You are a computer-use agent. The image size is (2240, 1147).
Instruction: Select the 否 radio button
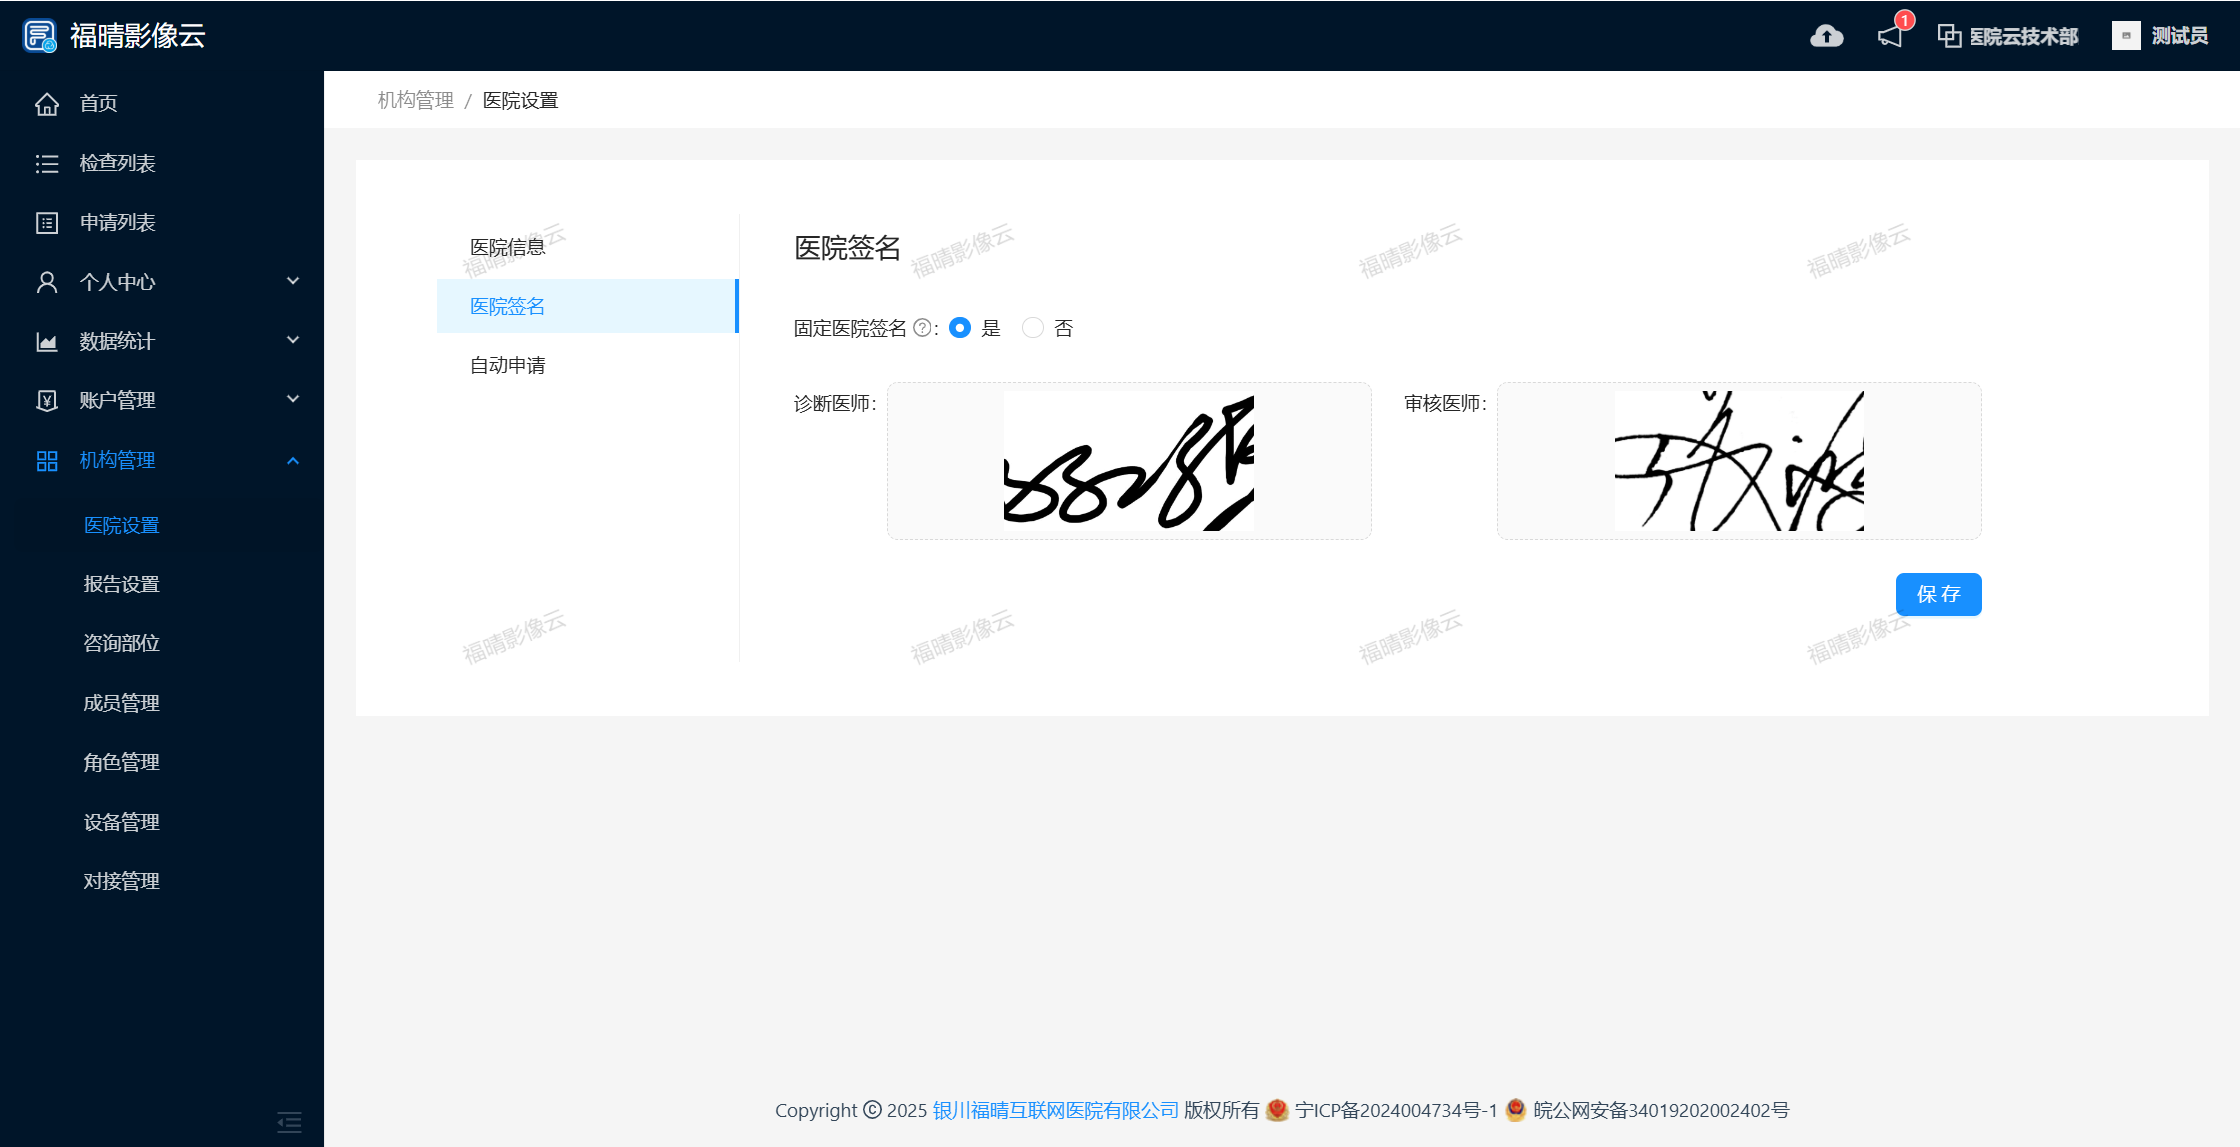click(1032, 327)
